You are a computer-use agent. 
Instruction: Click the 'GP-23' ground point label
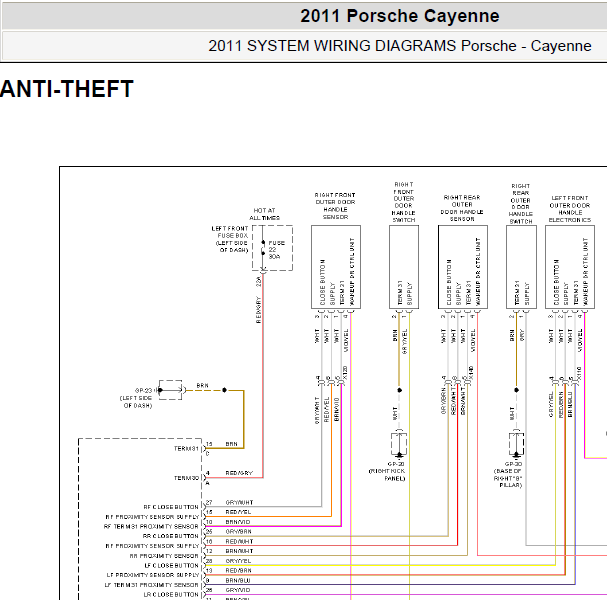143,391
